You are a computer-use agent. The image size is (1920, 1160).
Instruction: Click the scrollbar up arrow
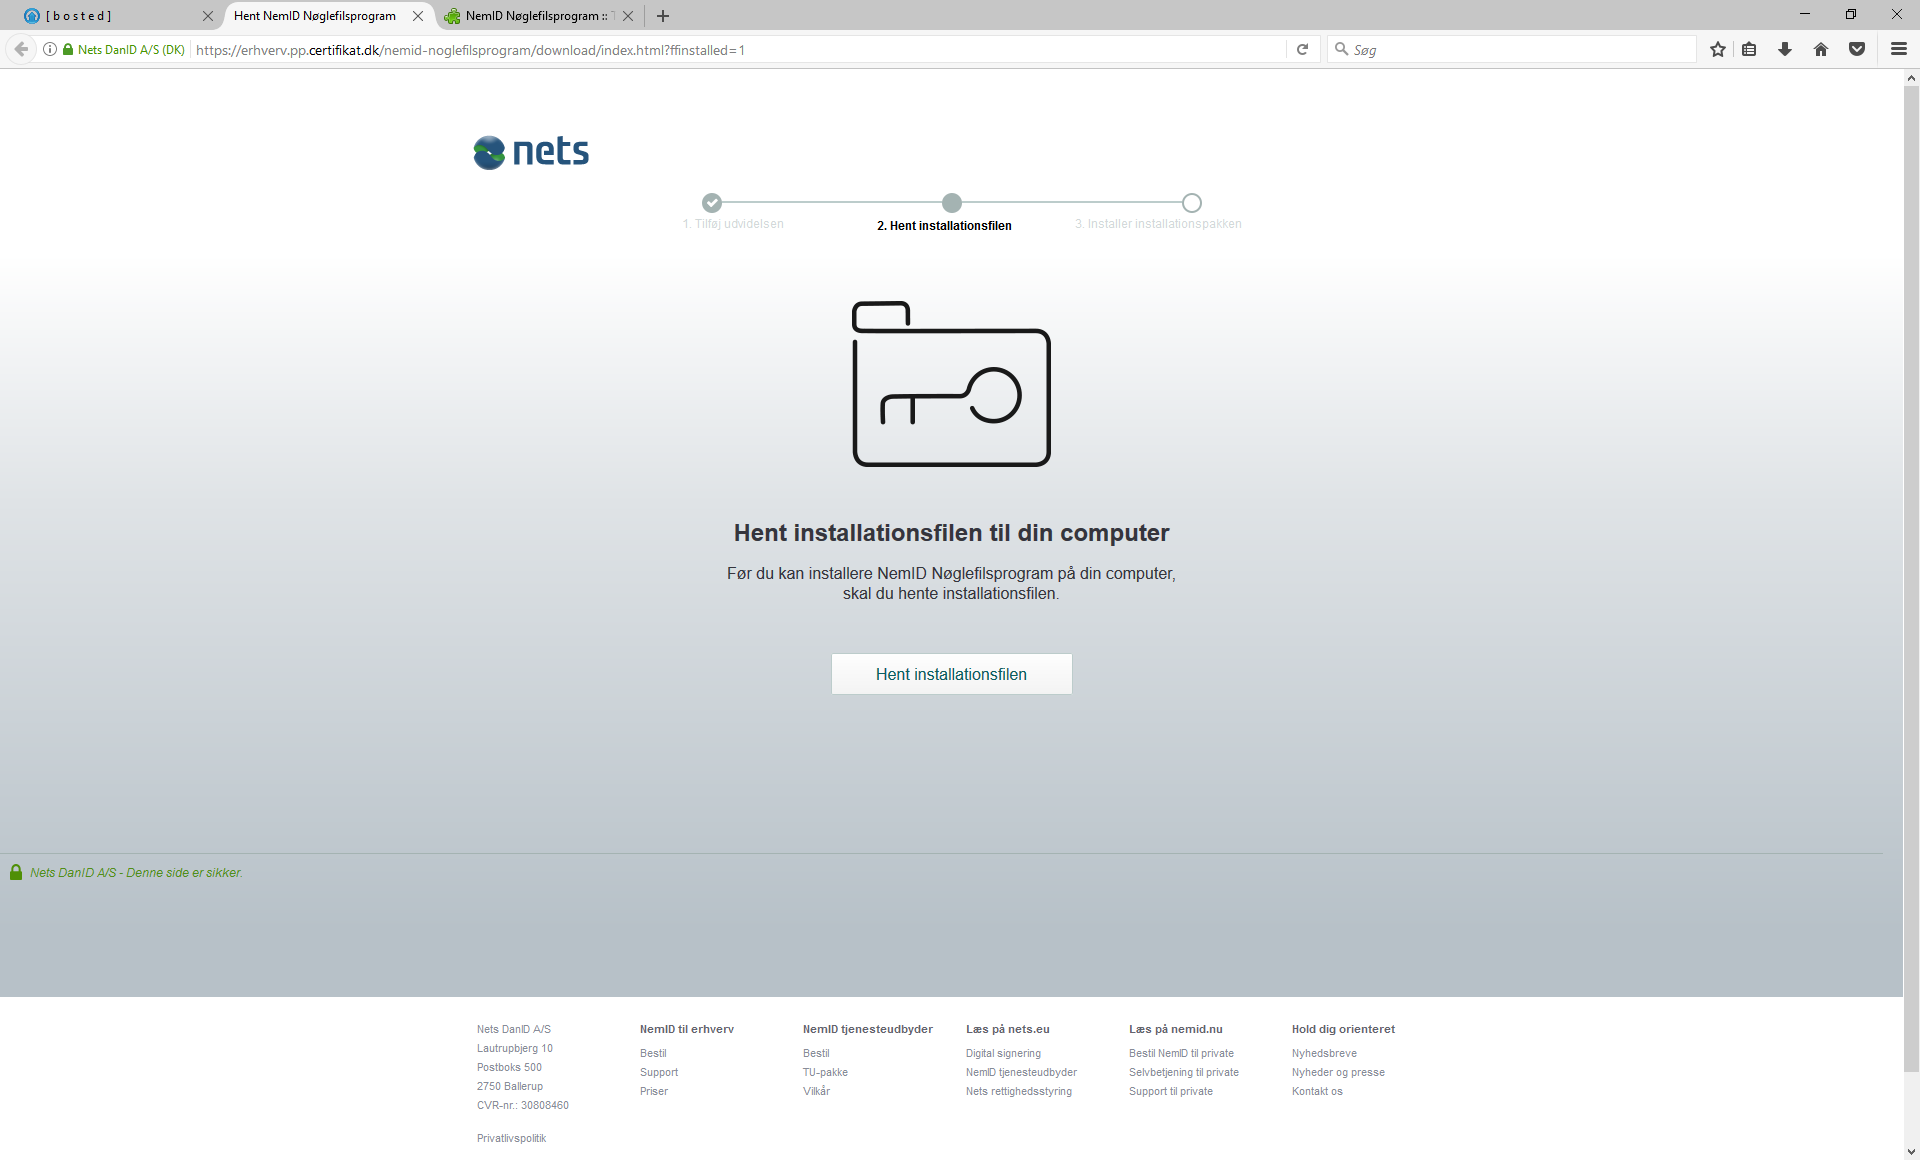[1911, 77]
